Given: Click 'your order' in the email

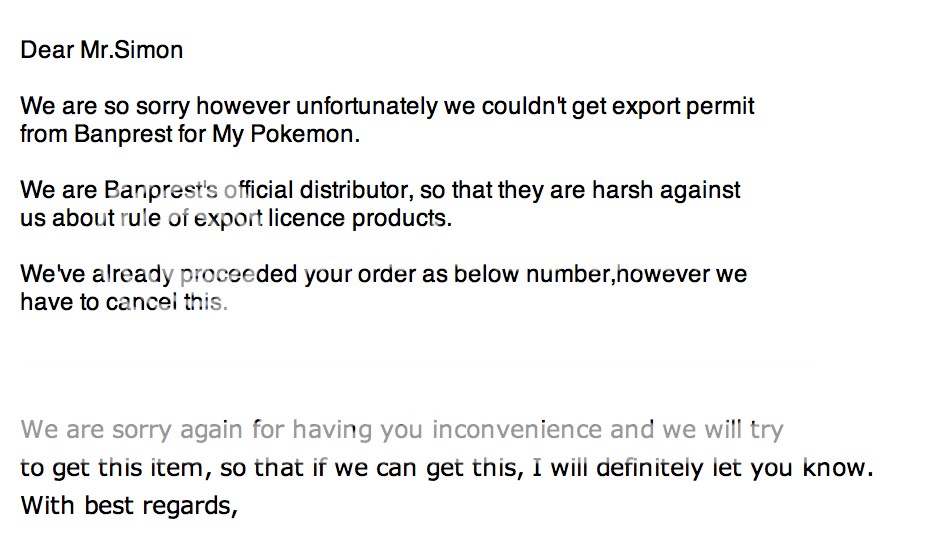Looking at the screenshot, I should pyautogui.click(x=359, y=275).
